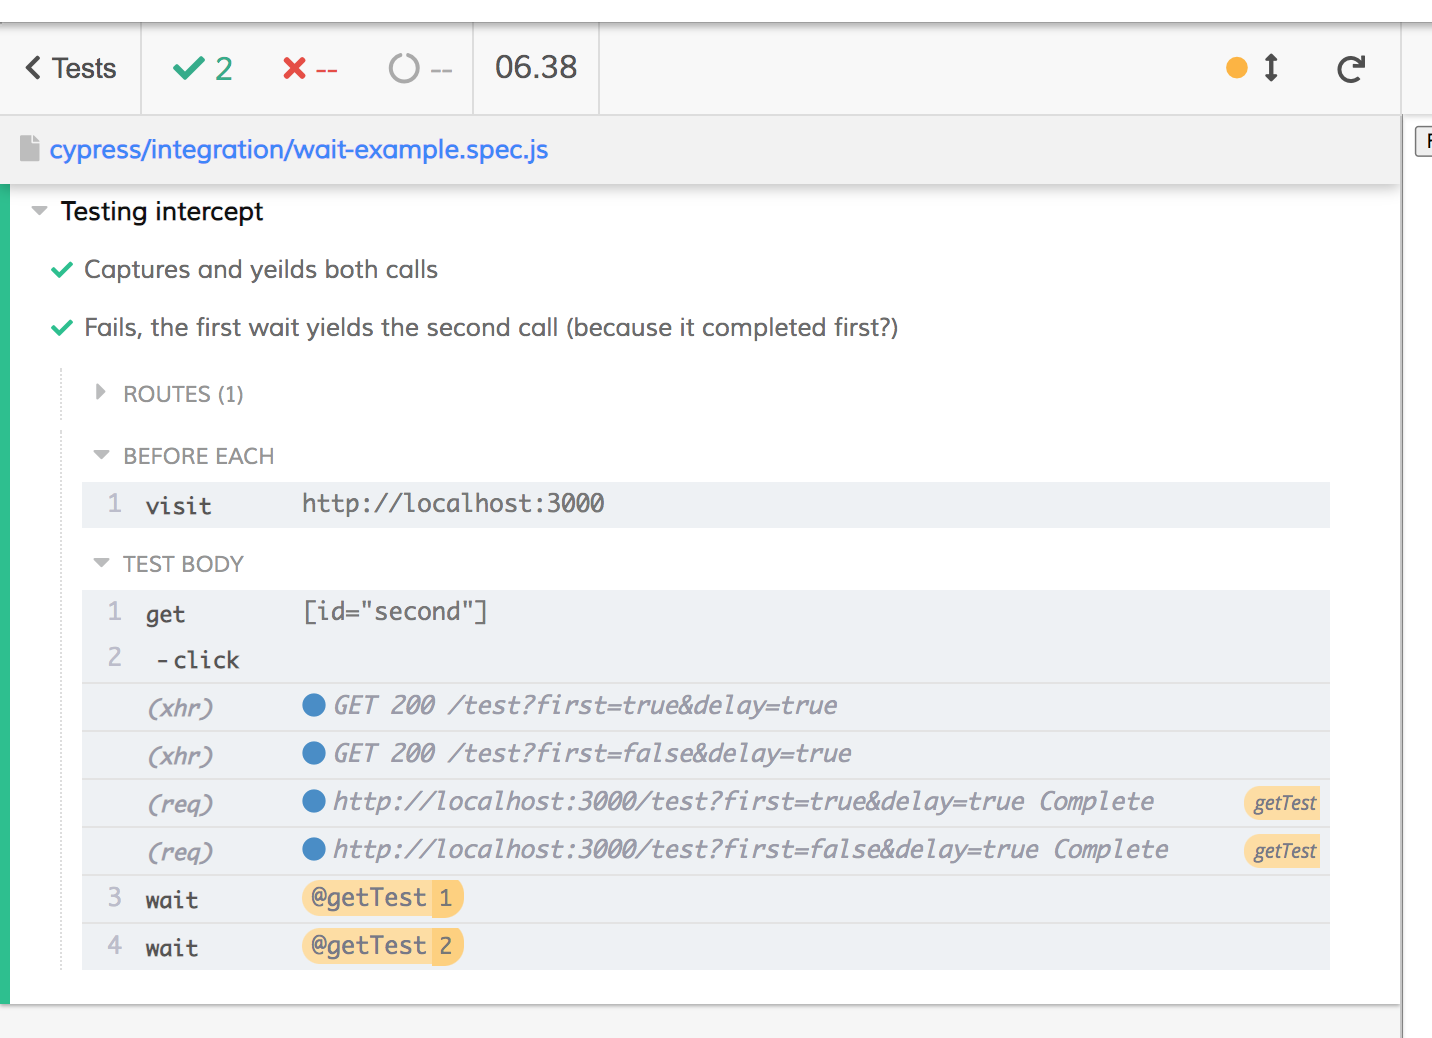Select the get [id="second"] command row
This screenshot has width=1432, height=1038.
pyautogui.click(x=395, y=612)
